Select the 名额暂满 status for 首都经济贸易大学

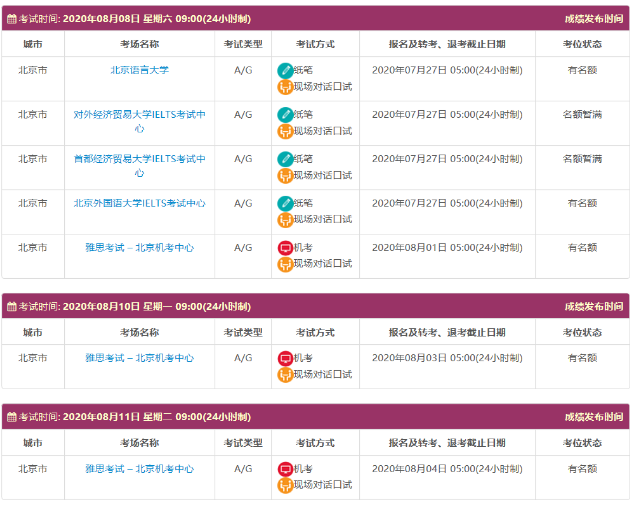(x=582, y=159)
